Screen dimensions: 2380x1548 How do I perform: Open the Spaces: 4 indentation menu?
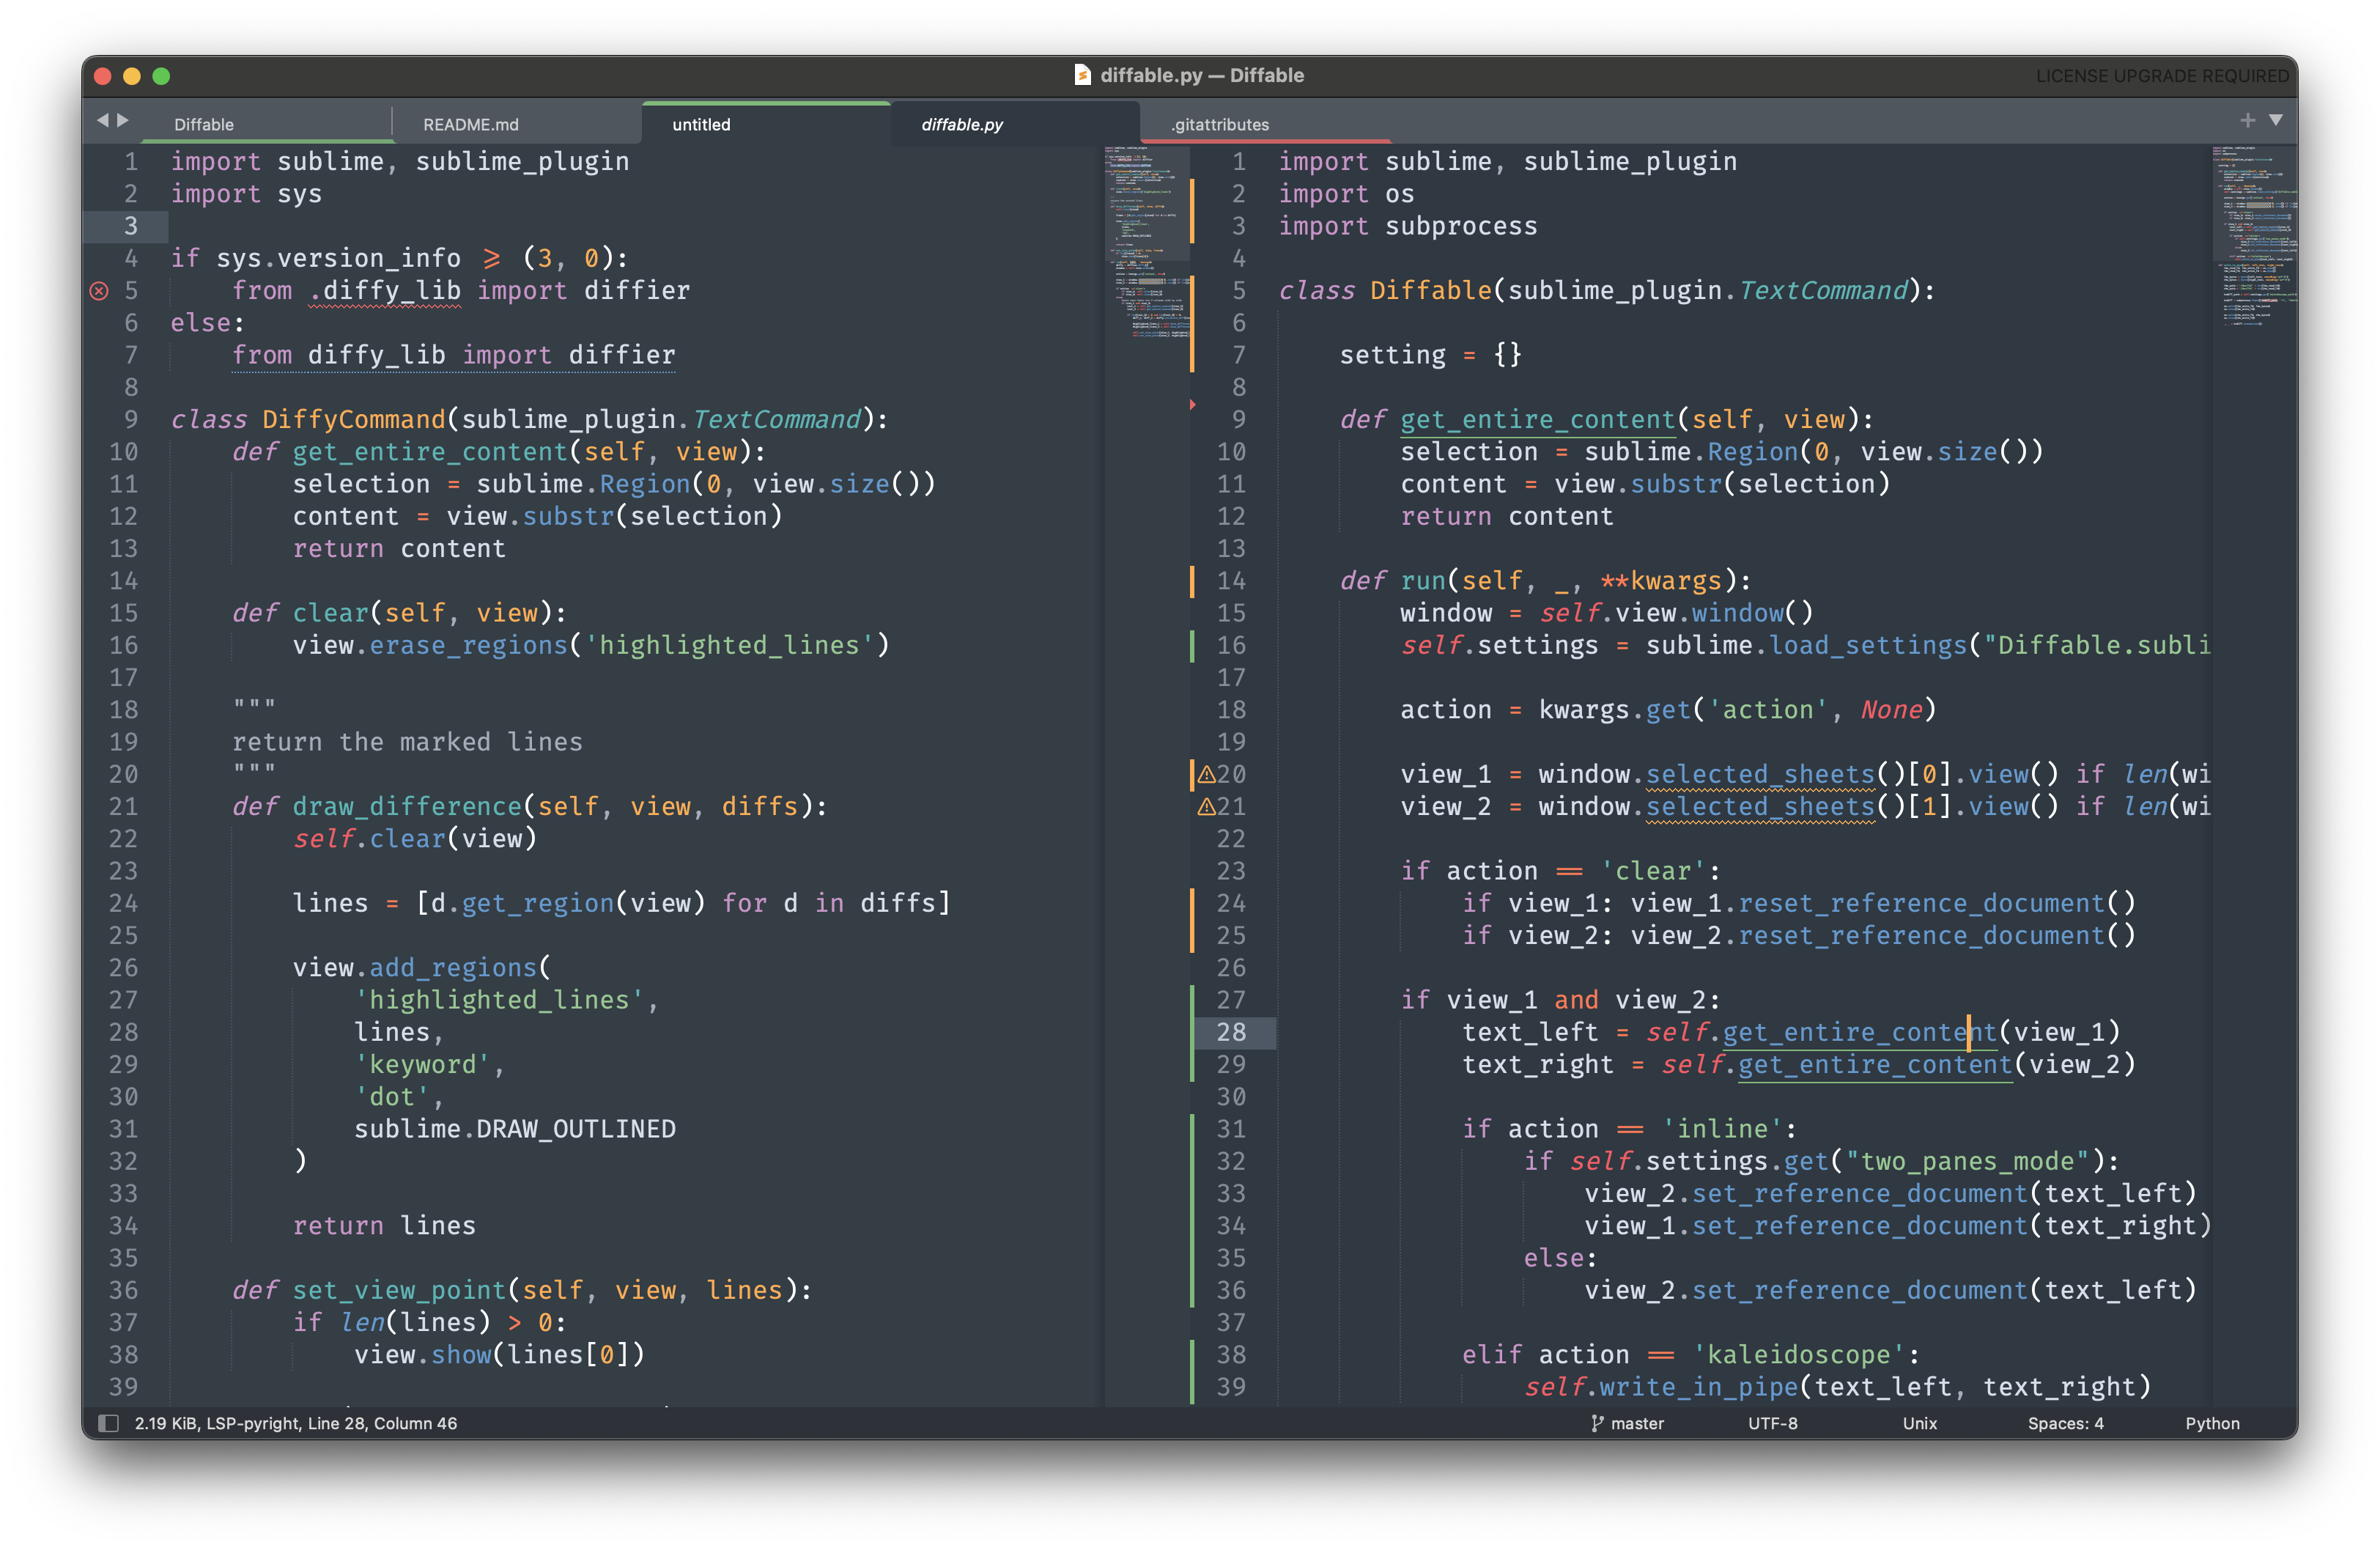pyautogui.click(x=2065, y=1423)
